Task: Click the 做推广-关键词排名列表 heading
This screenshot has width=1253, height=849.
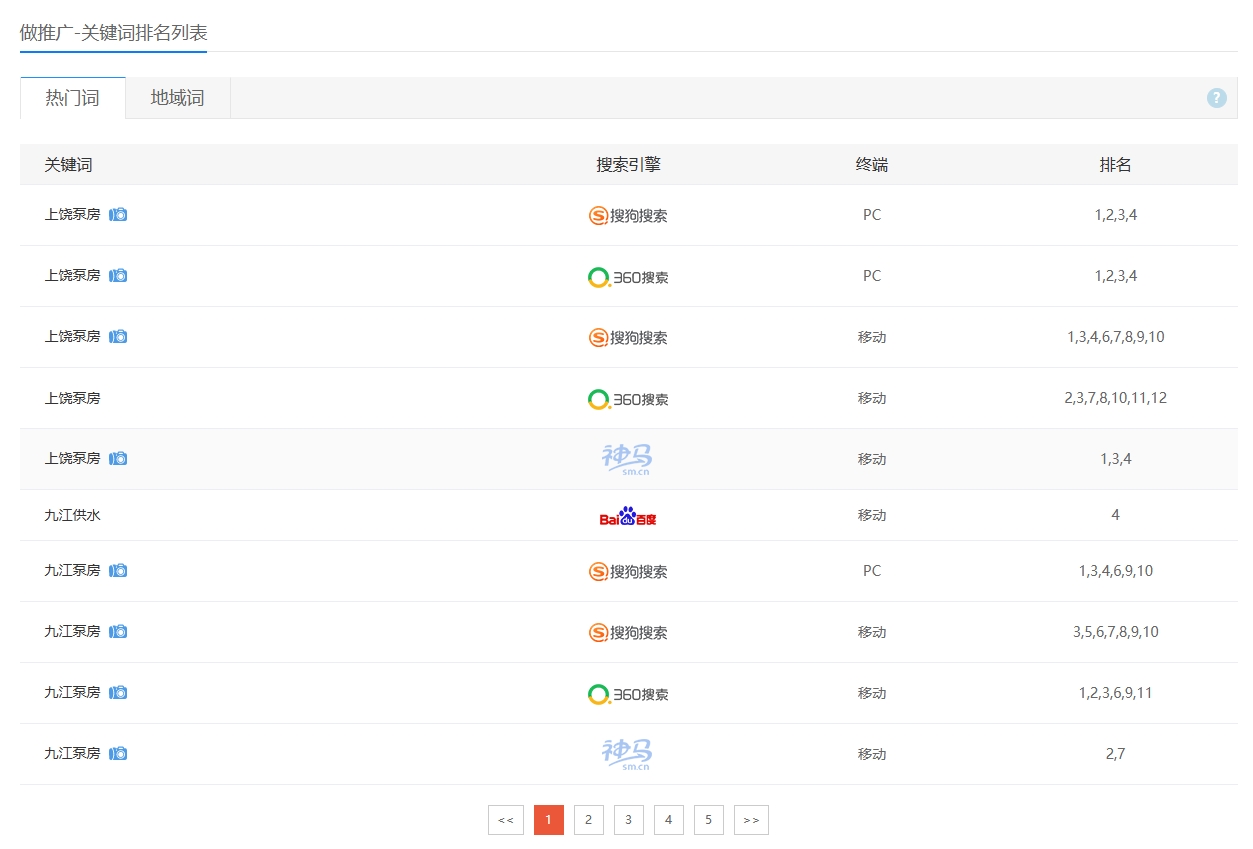Action: [x=114, y=32]
